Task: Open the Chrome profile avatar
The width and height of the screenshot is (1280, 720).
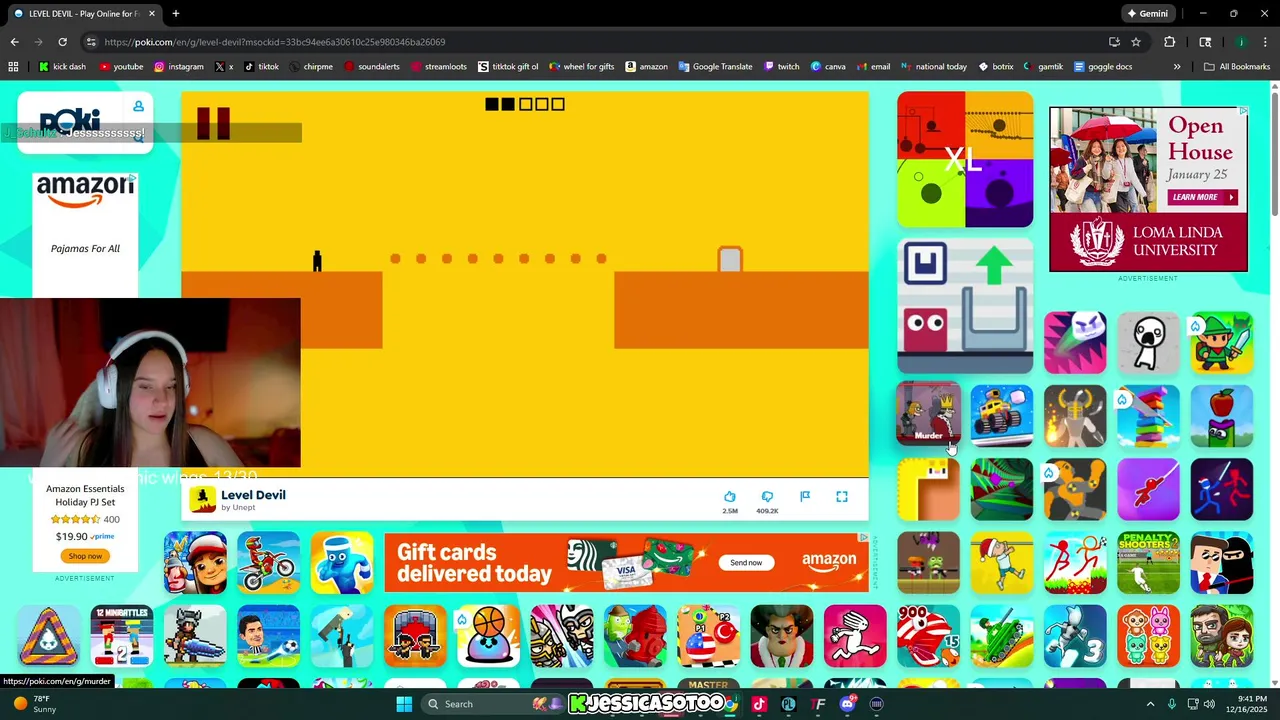Action: pos(1241,42)
